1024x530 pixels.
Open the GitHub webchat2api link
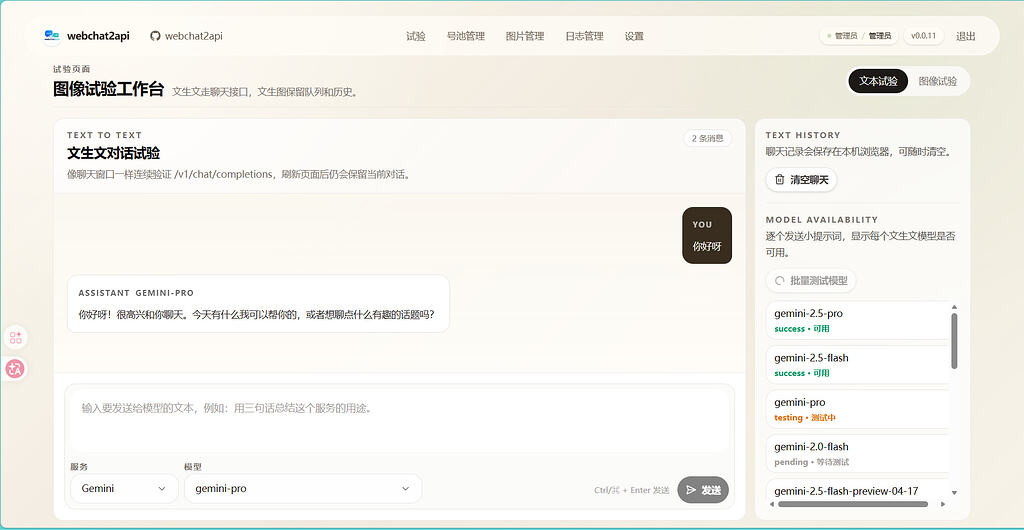[186, 36]
